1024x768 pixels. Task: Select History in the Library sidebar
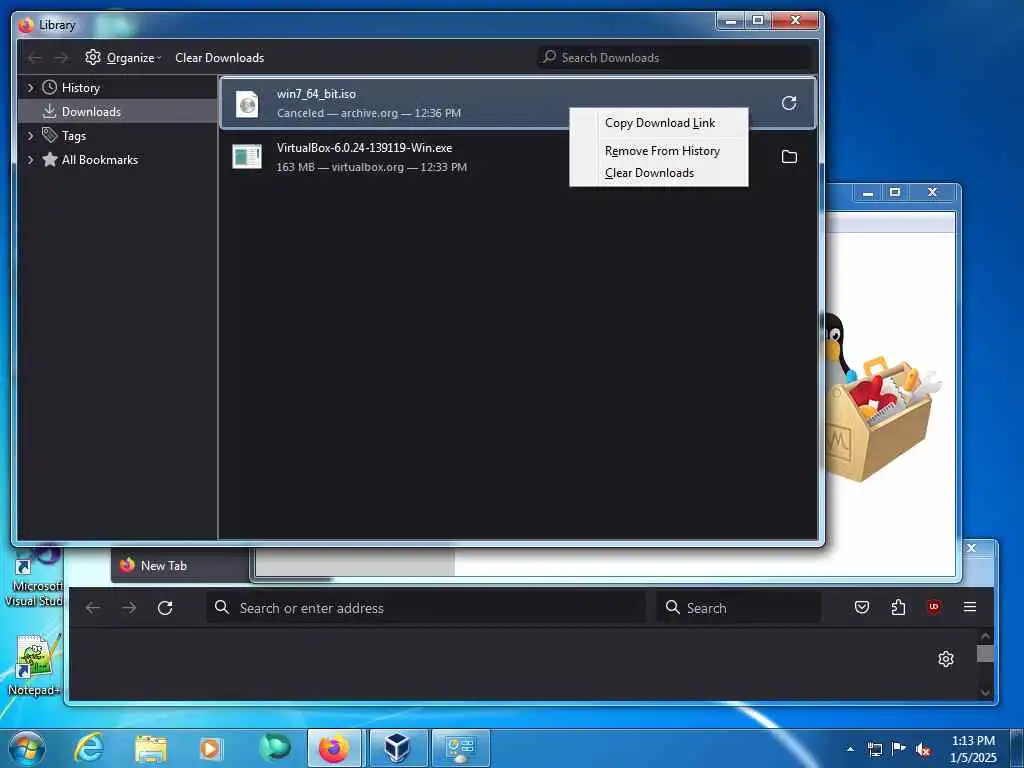80,88
